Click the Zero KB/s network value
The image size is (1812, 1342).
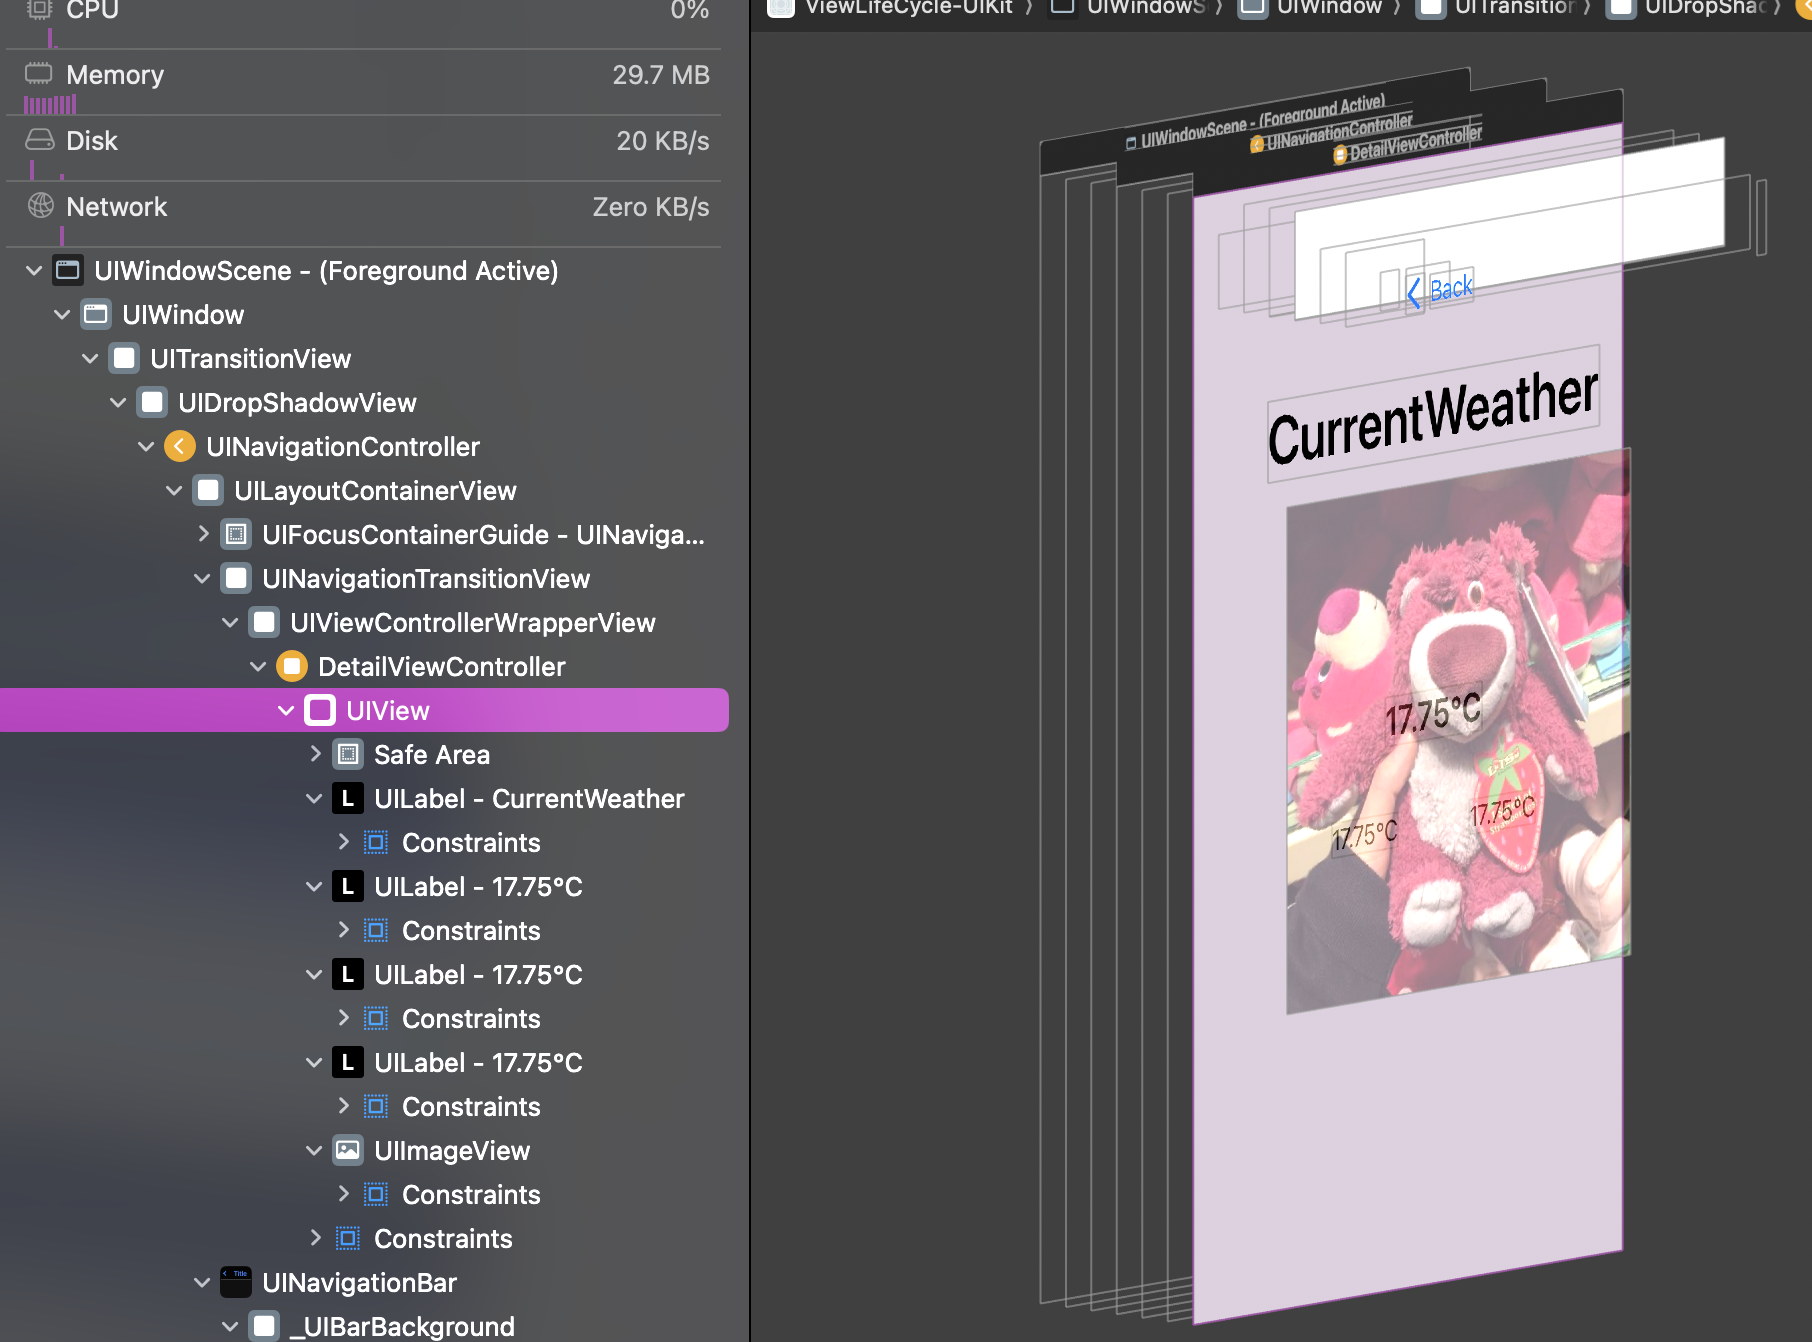click(650, 206)
